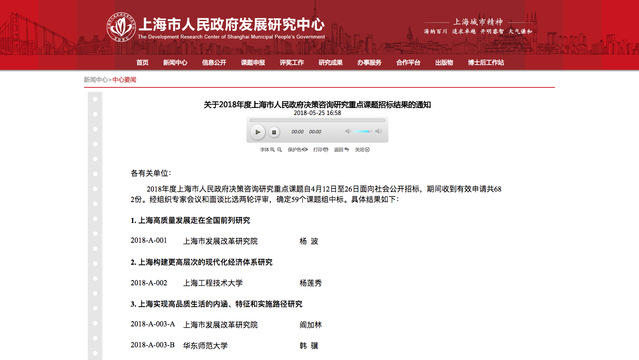Click 中心要闻 breadcrumb link

pos(124,80)
